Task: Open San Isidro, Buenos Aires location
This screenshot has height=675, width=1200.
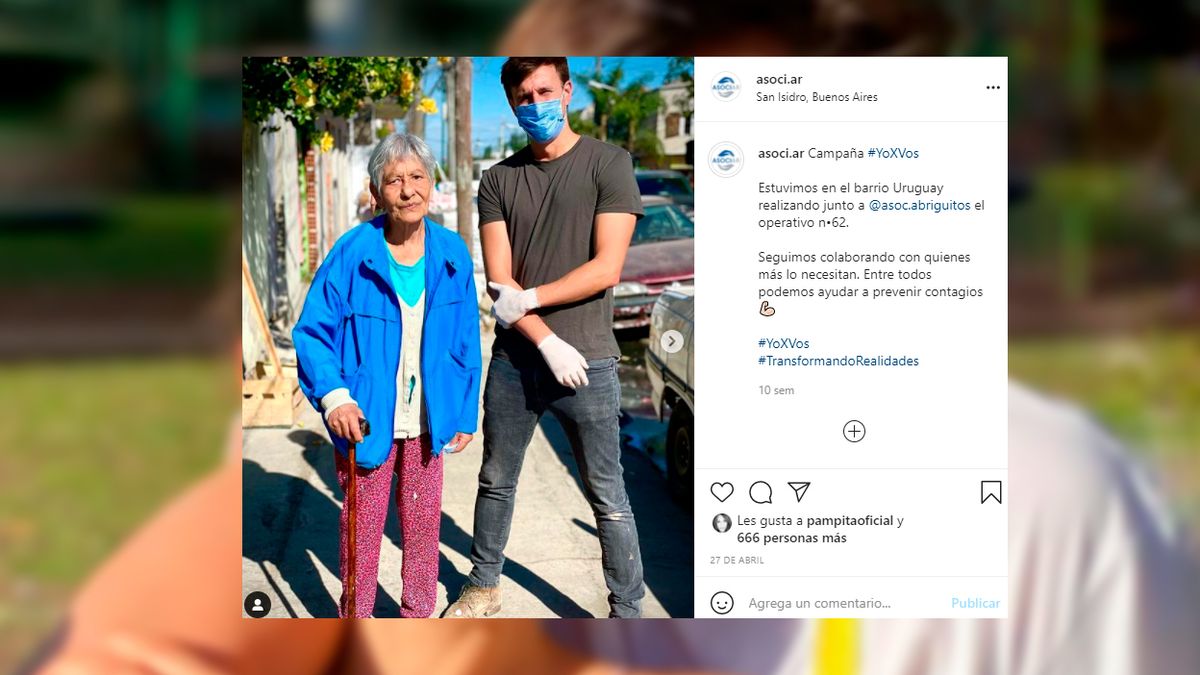Action: [817, 97]
